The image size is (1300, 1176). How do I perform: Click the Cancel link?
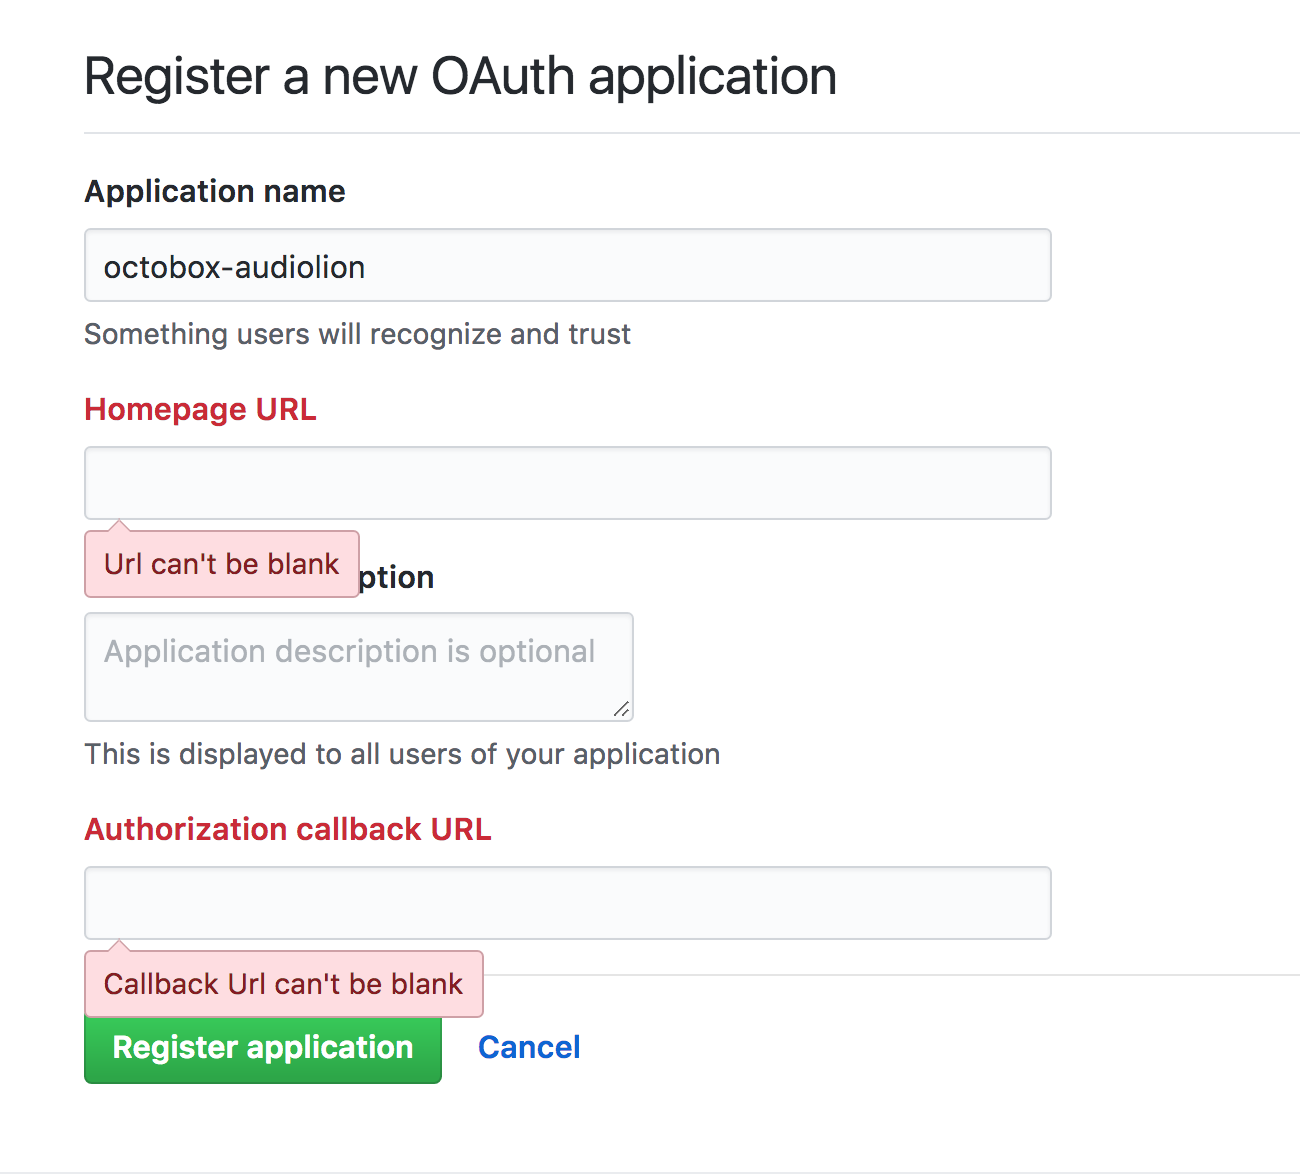[x=529, y=1047]
